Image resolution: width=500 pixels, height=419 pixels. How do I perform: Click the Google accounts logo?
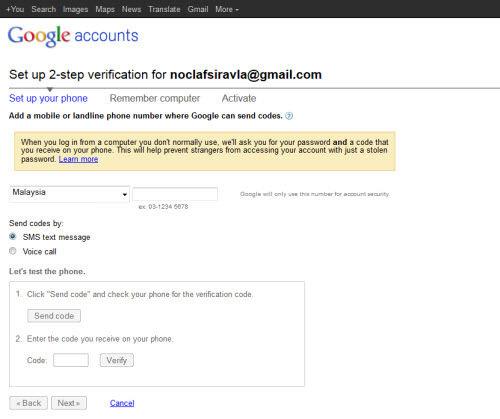click(73, 36)
